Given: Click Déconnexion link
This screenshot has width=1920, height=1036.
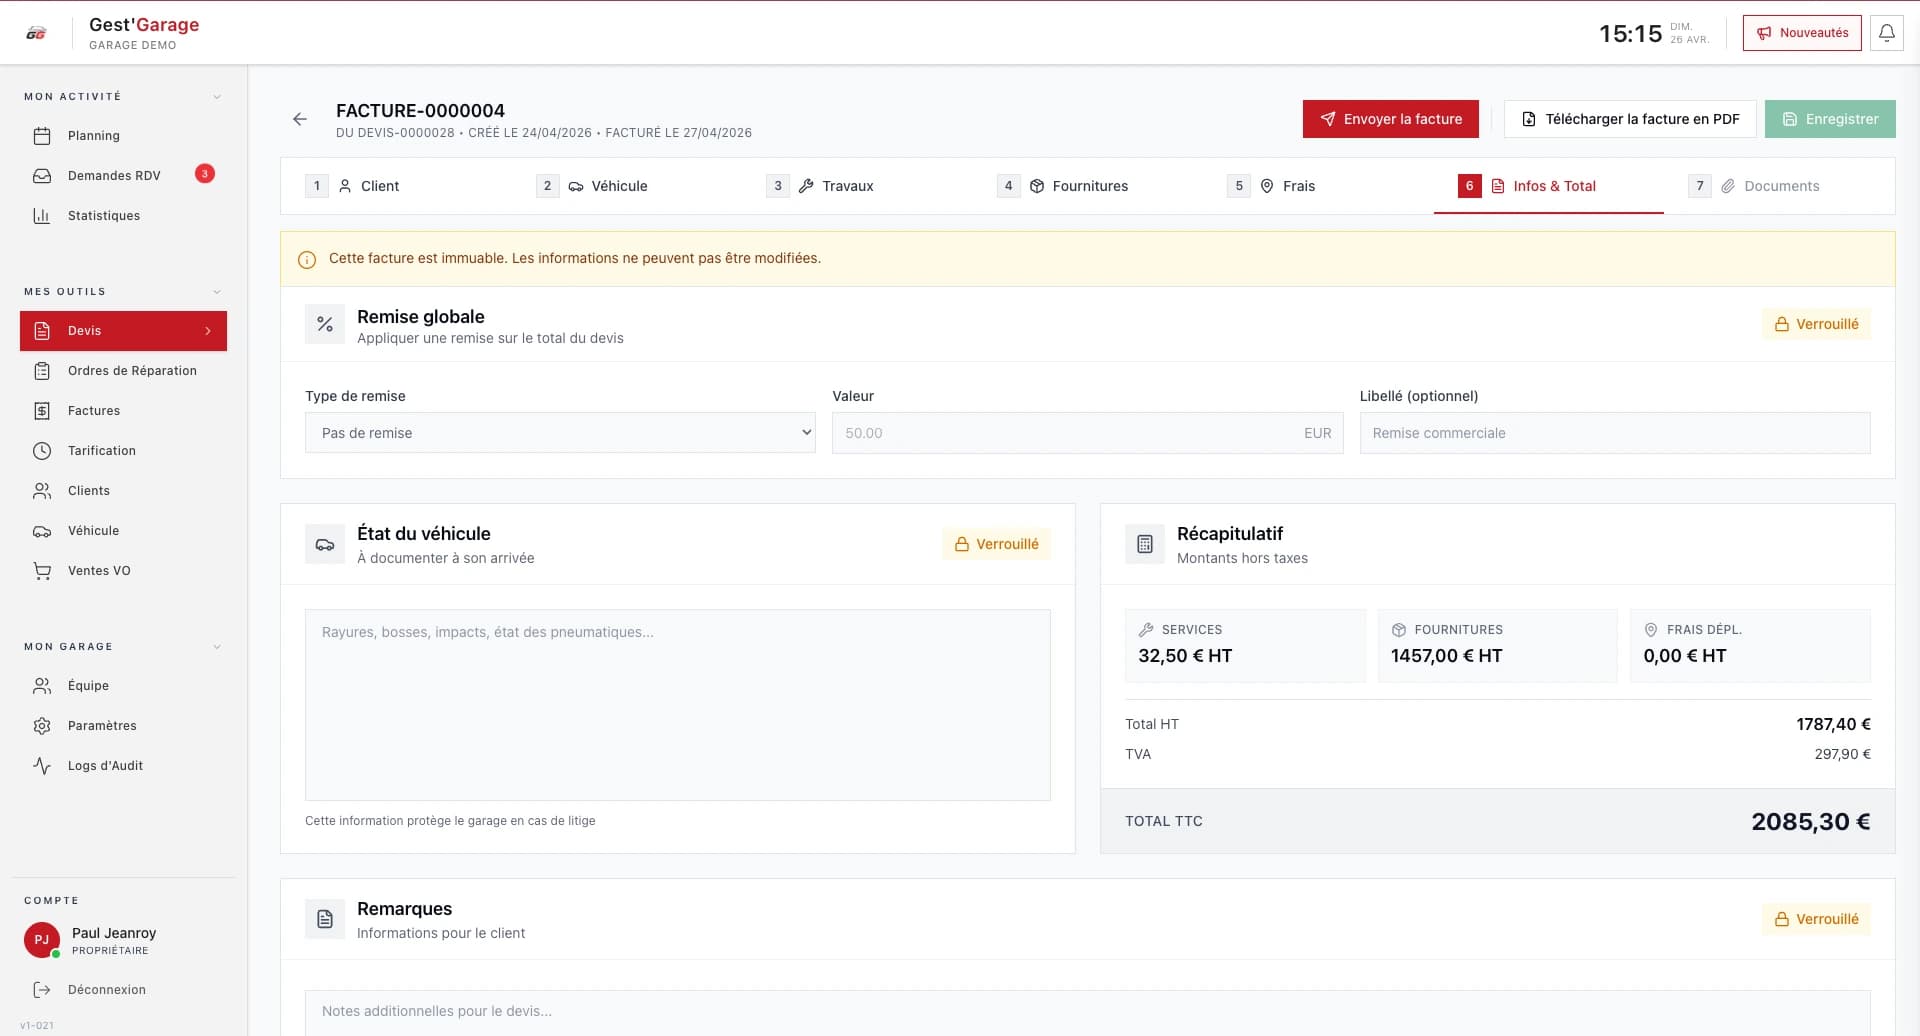Looking at the screenshot, I should point(107,990).
